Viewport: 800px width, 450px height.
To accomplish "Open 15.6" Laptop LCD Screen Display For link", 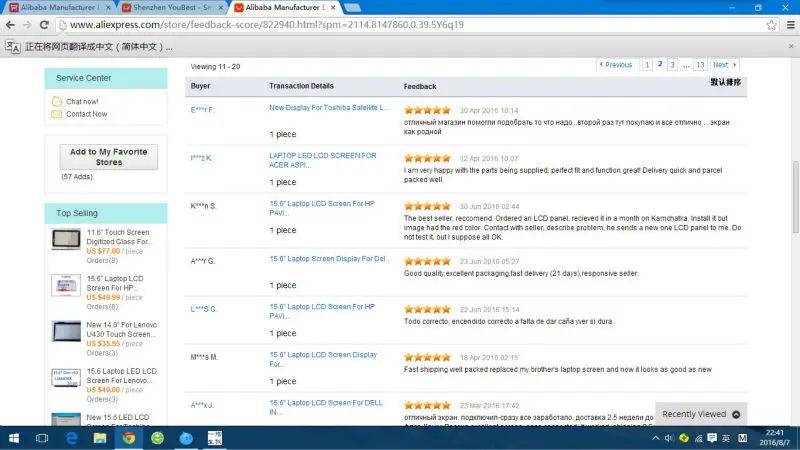I will click(323, 359).
